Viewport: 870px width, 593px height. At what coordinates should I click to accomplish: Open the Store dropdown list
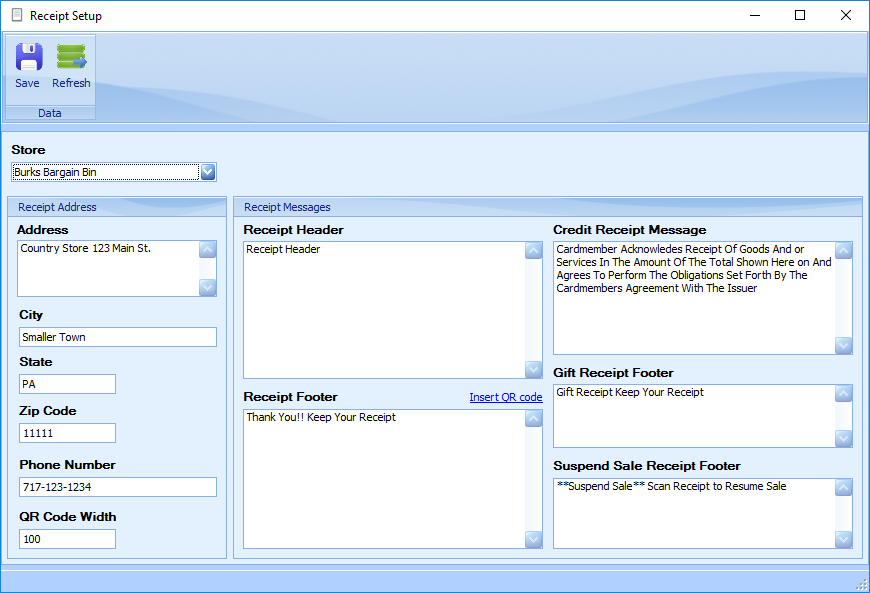pos(208,172)
